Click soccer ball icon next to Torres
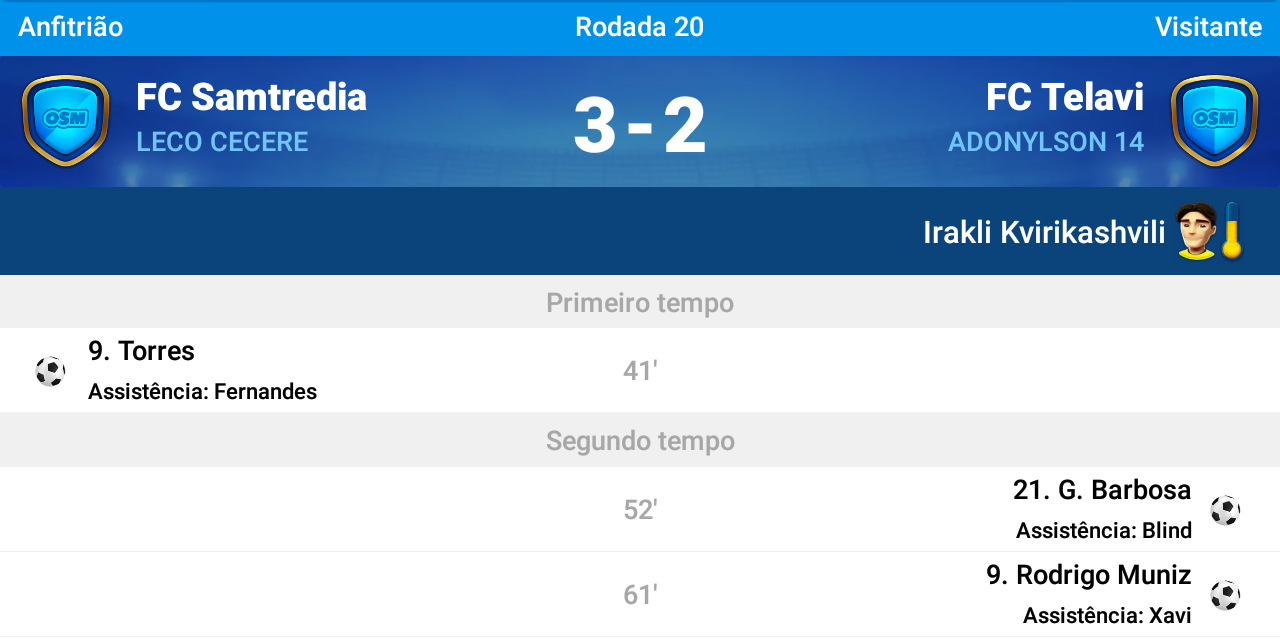Screen dimensions: 1280x639 50,371
